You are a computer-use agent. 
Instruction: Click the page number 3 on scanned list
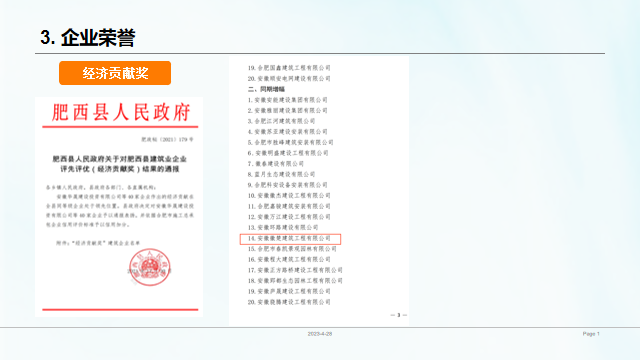tap(399, 315)
